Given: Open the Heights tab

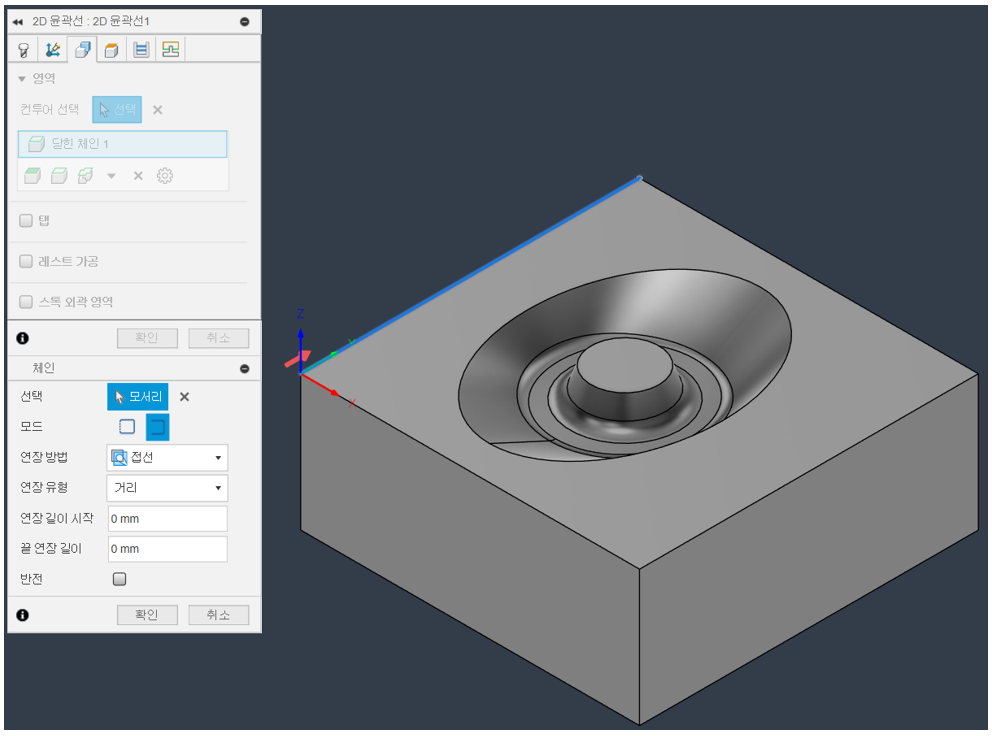Looking at the screenshot, I should click(111, 49).
